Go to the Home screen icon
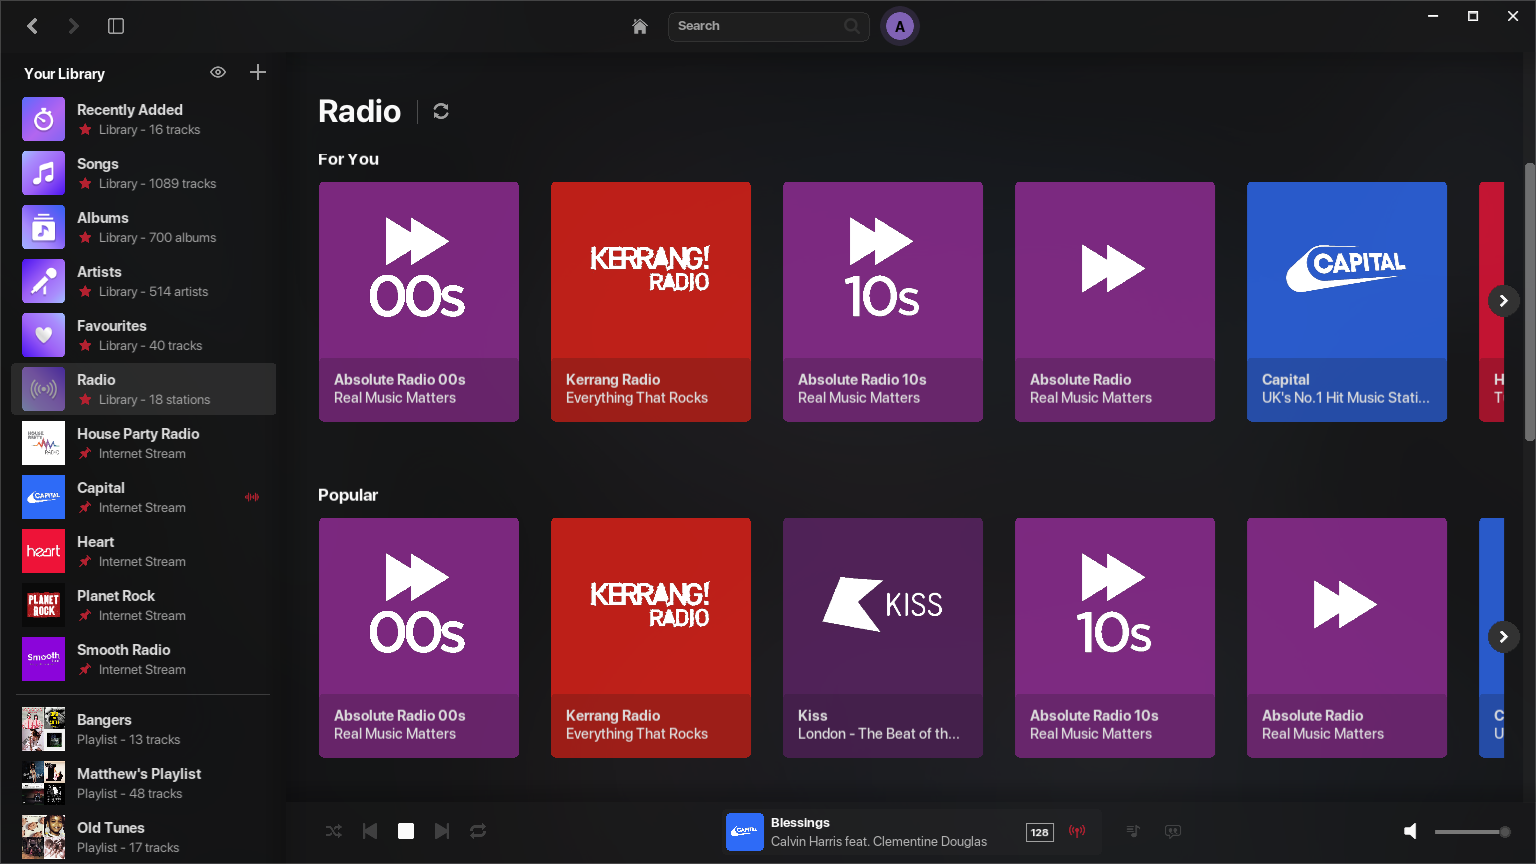The height and width of the screenshot is (864, 1536). (640, 26)
